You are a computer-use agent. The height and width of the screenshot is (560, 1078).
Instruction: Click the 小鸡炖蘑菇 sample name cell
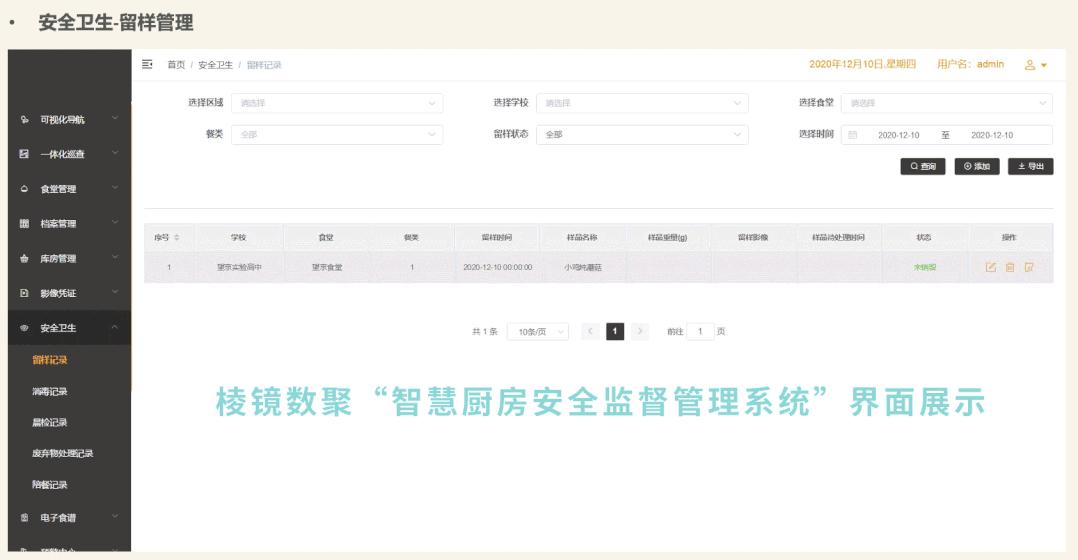582,267
